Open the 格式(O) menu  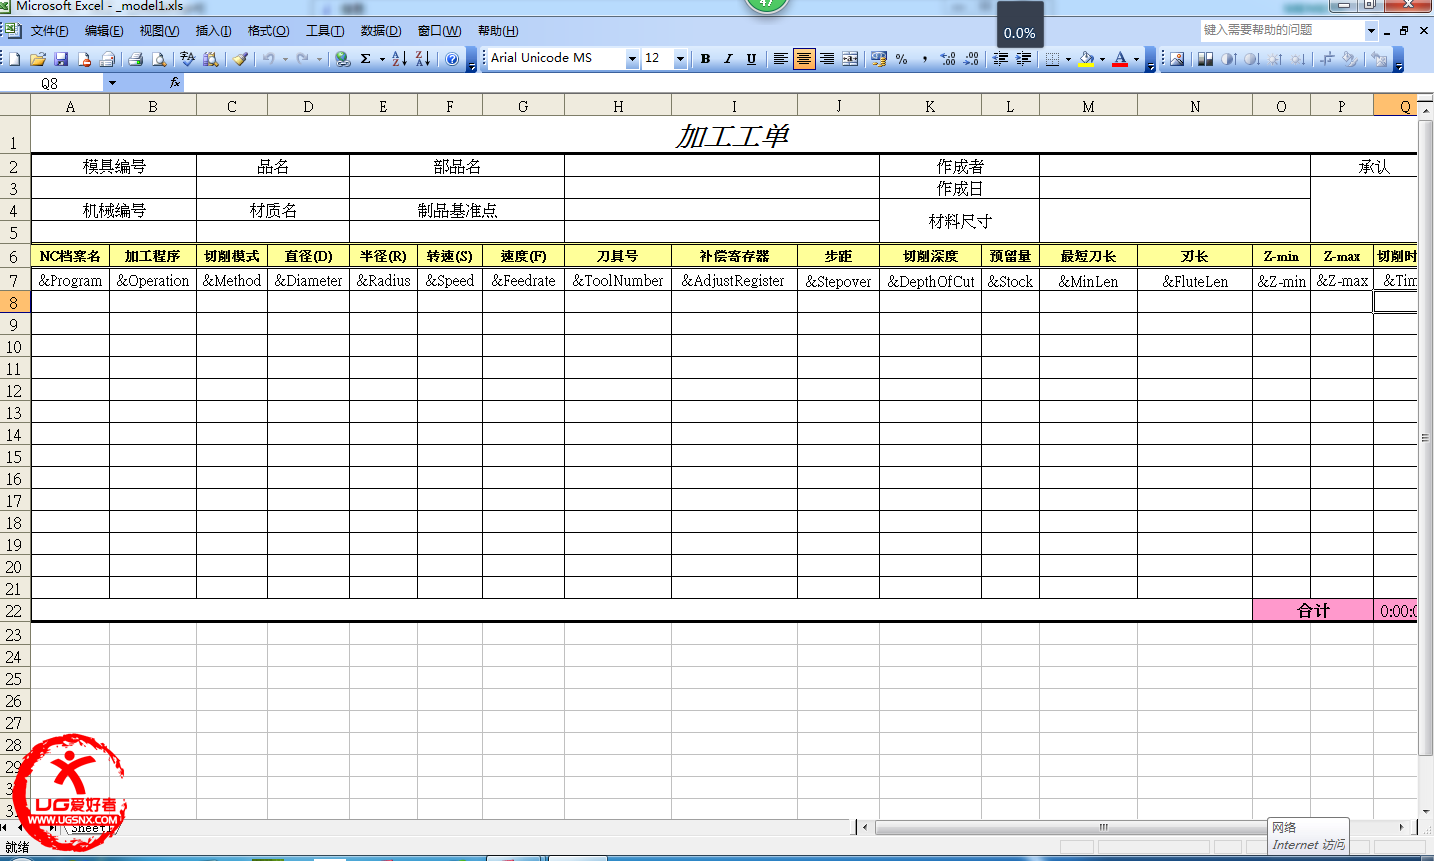pyautogui.click(x=268, y=31)
